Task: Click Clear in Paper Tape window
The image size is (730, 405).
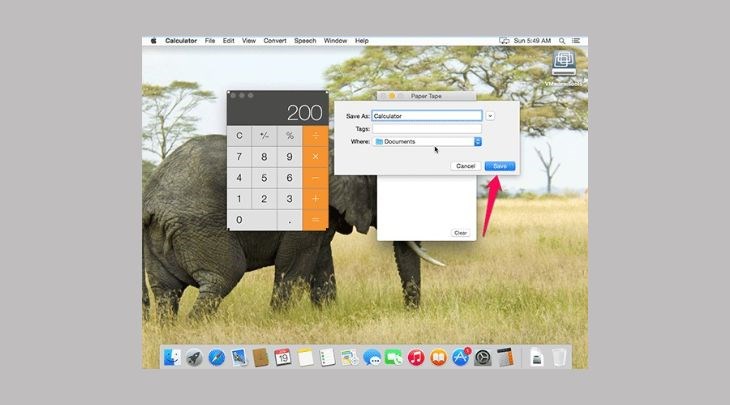Action: click(460, 233)
